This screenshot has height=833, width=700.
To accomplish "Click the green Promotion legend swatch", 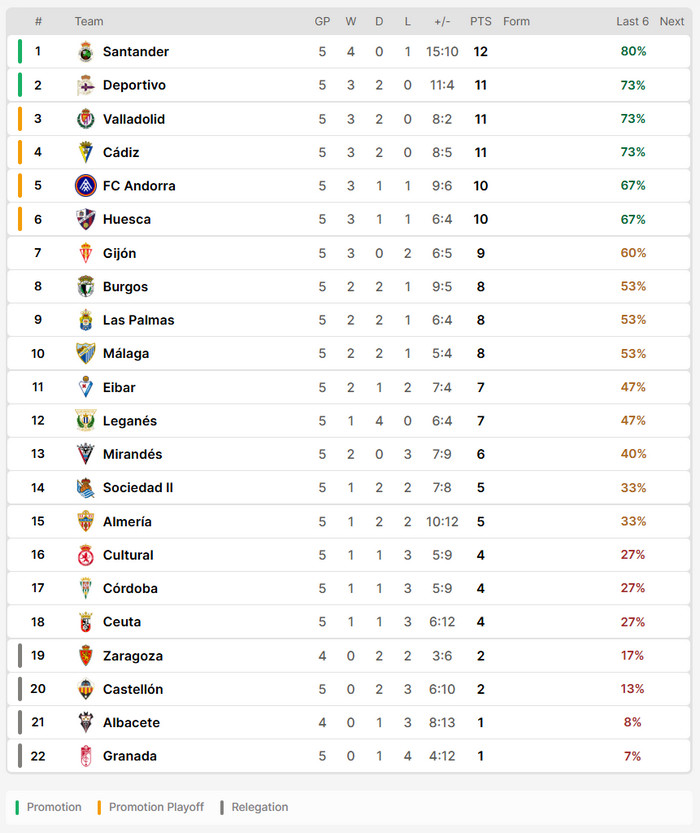I will 18,807.
